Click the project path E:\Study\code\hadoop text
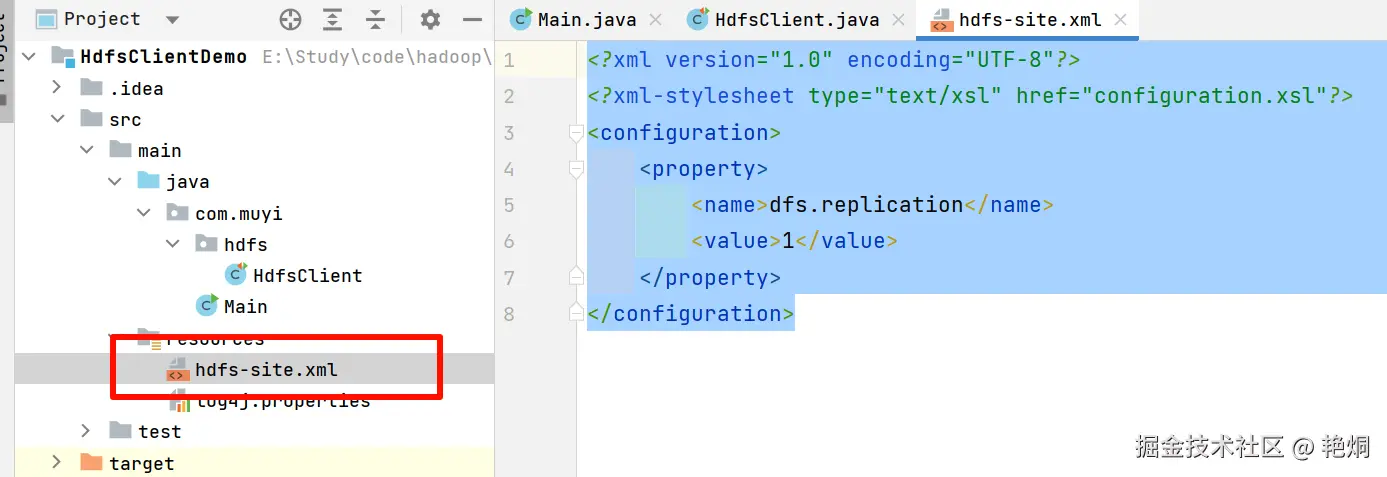Image resolution: width=1387 pixels, height=477 pixels. tap(377, 56)
